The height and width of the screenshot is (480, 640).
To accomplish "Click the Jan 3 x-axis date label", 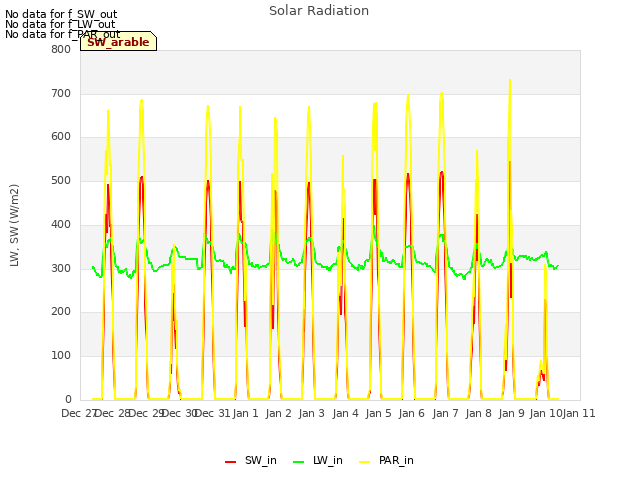I will coord(312,413).
